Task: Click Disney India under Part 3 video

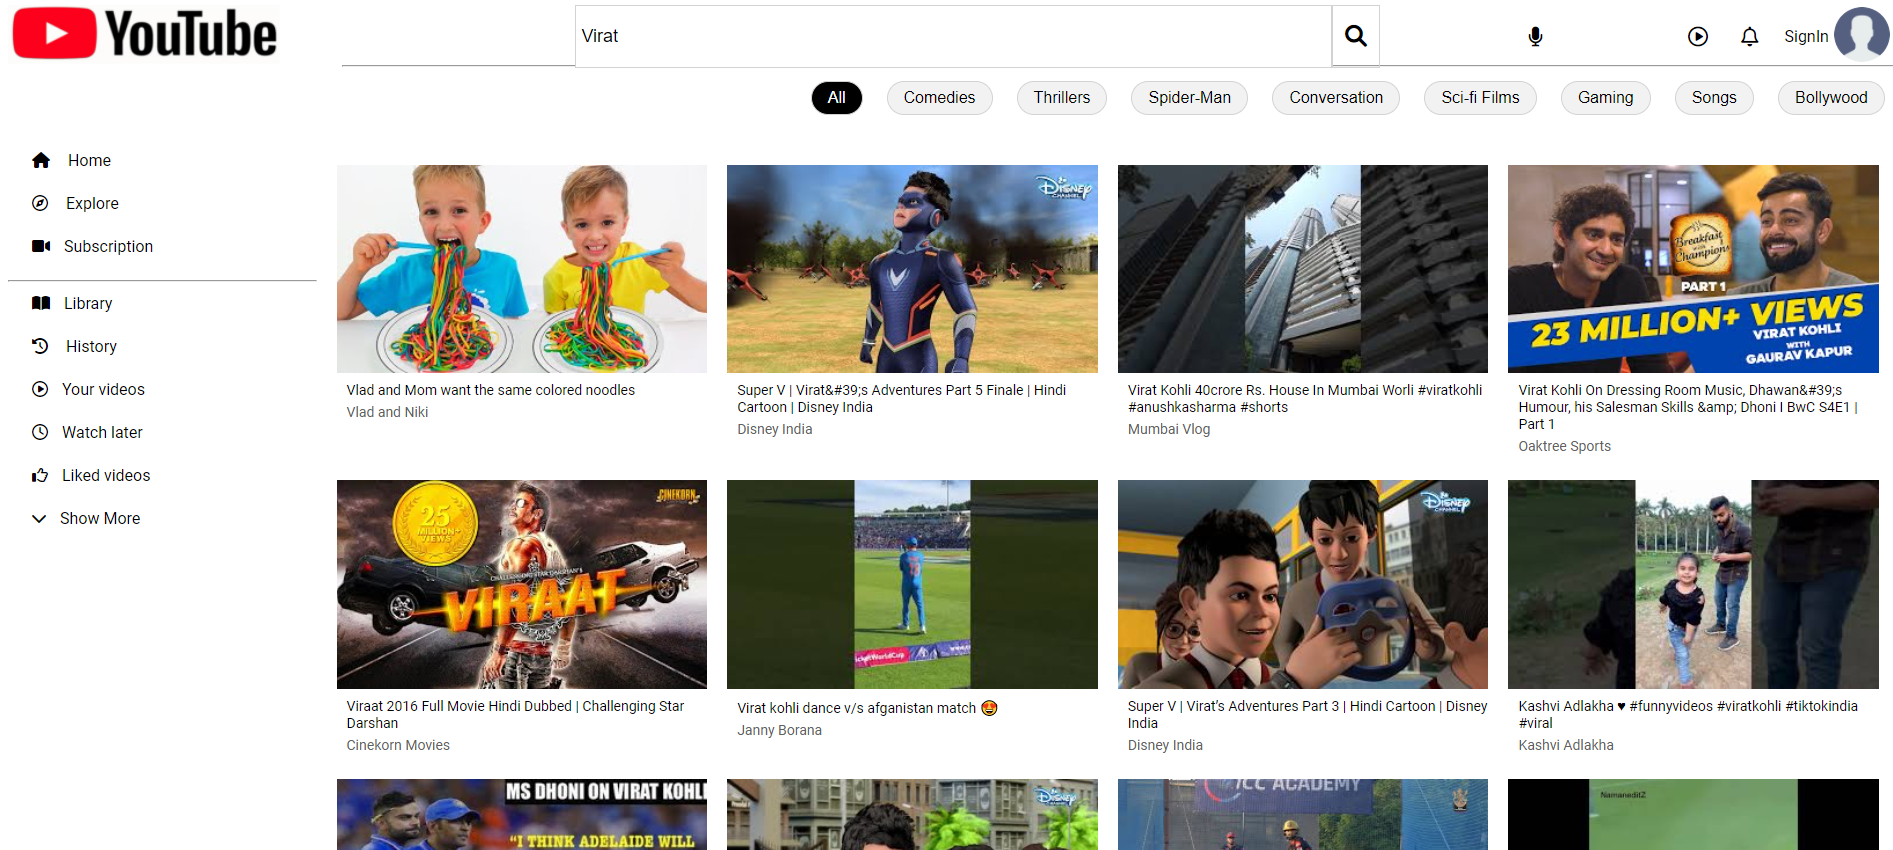Action: point(1165,745)
